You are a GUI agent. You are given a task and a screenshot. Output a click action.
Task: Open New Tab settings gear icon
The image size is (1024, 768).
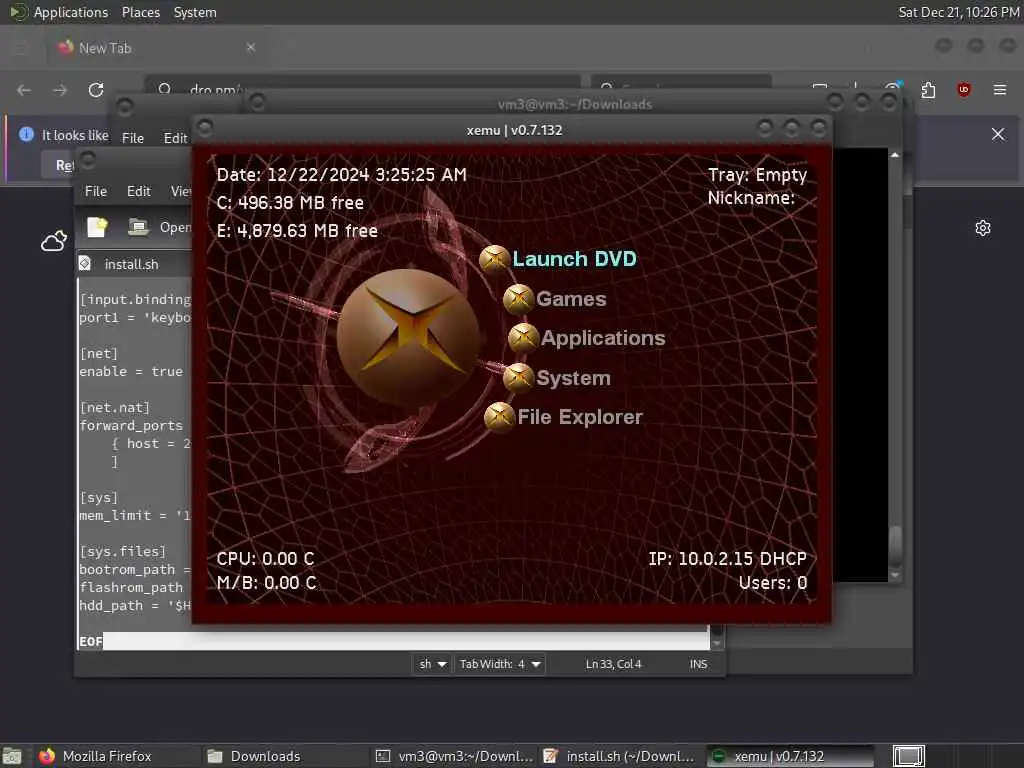[x=983, y=228]
